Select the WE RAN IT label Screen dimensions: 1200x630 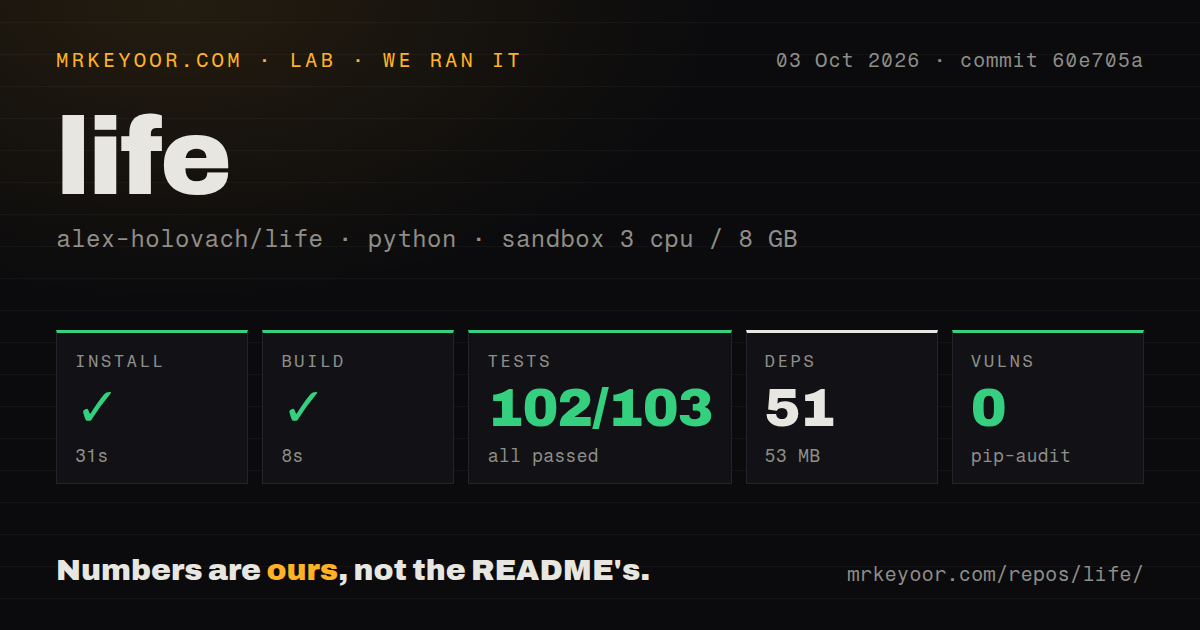[x=452, y=61]
